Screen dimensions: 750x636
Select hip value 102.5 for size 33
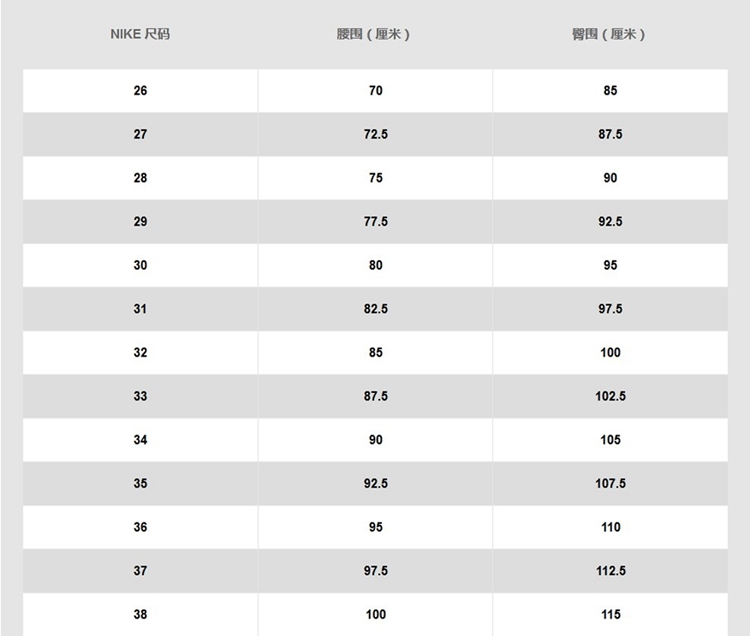coord(610,397)
